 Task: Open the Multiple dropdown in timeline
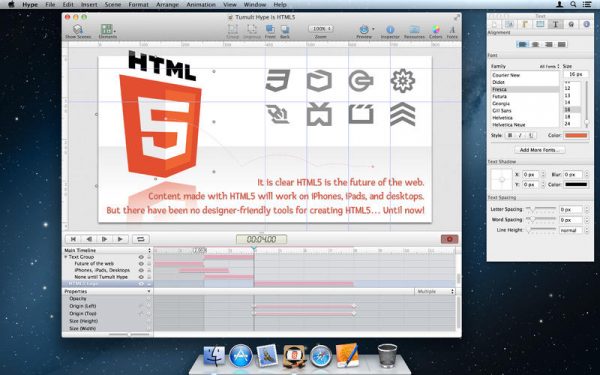click(435, 292)
